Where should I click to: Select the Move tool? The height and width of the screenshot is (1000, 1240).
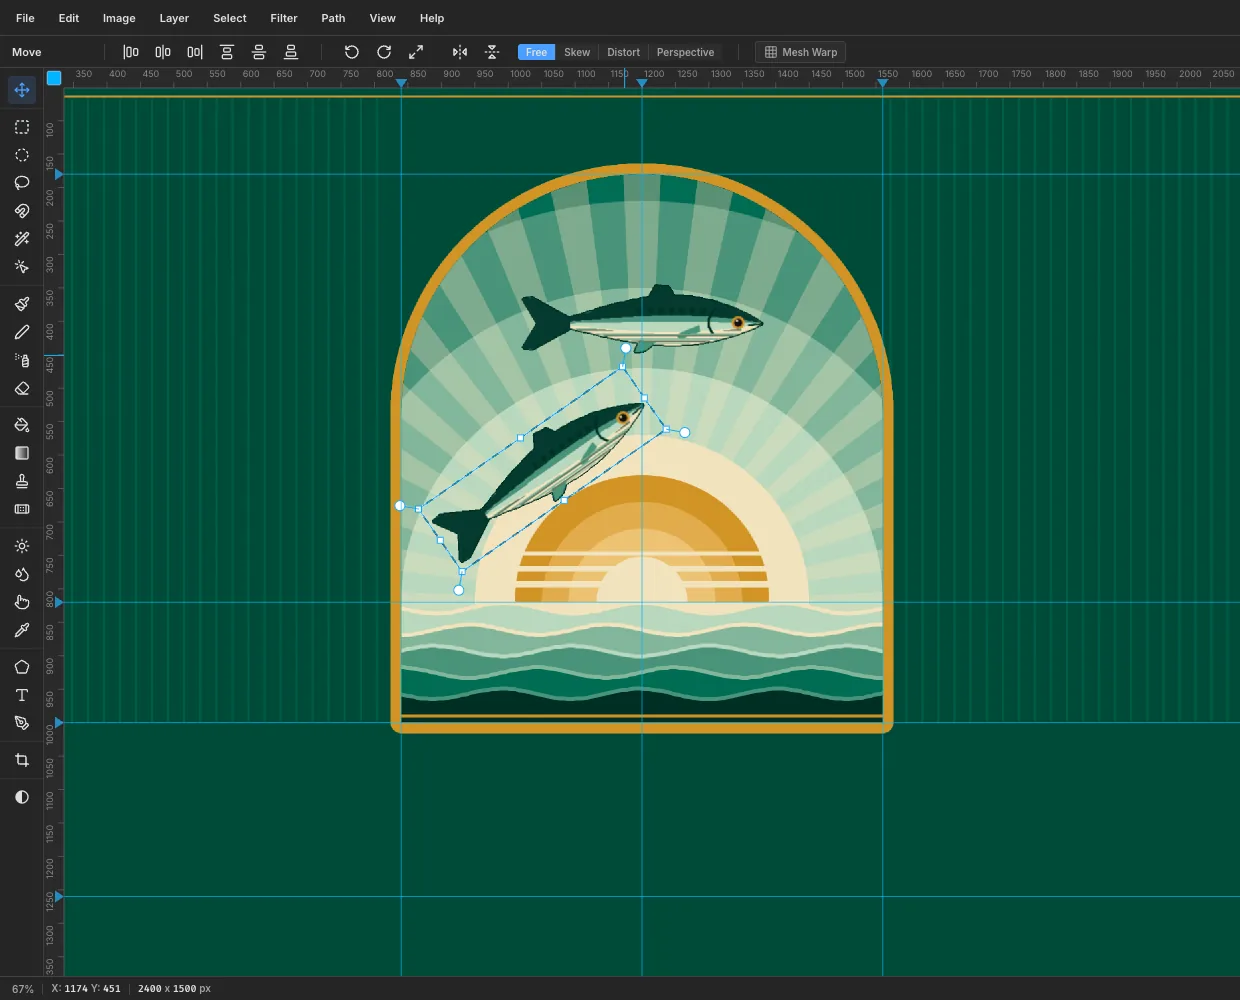click(22, 90)
